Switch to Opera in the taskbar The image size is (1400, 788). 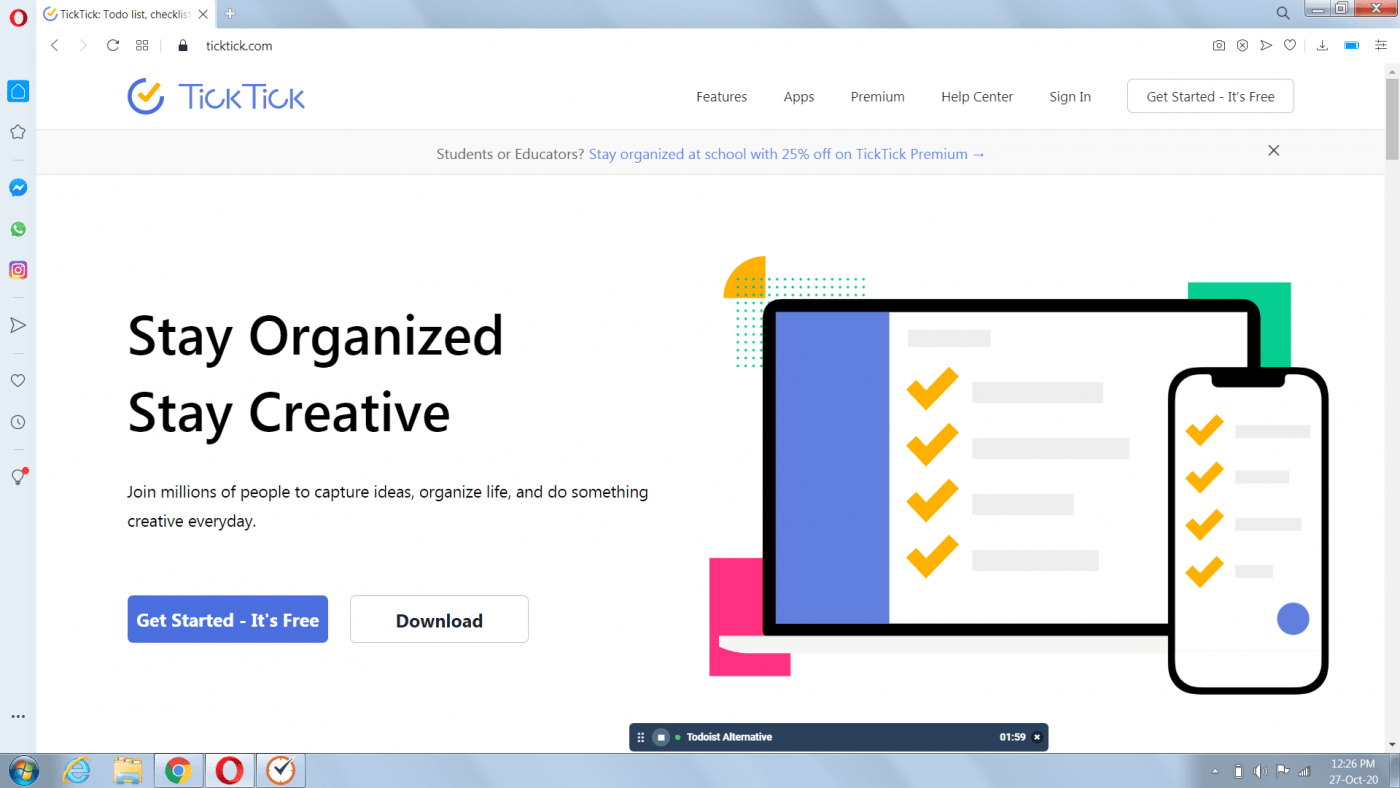coord(230,770)
